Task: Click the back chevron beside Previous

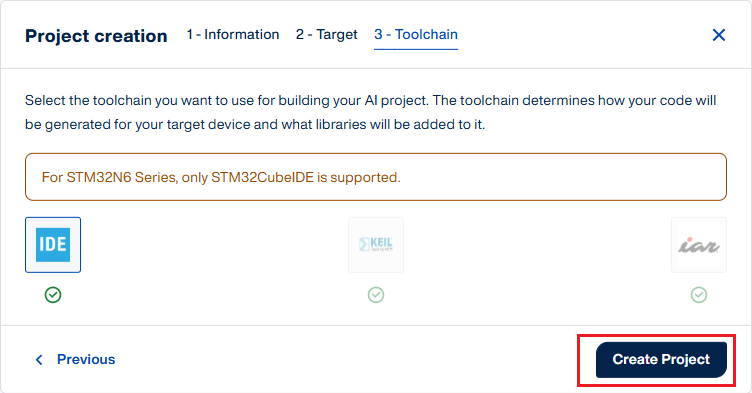Action: [x=39, y=359]
